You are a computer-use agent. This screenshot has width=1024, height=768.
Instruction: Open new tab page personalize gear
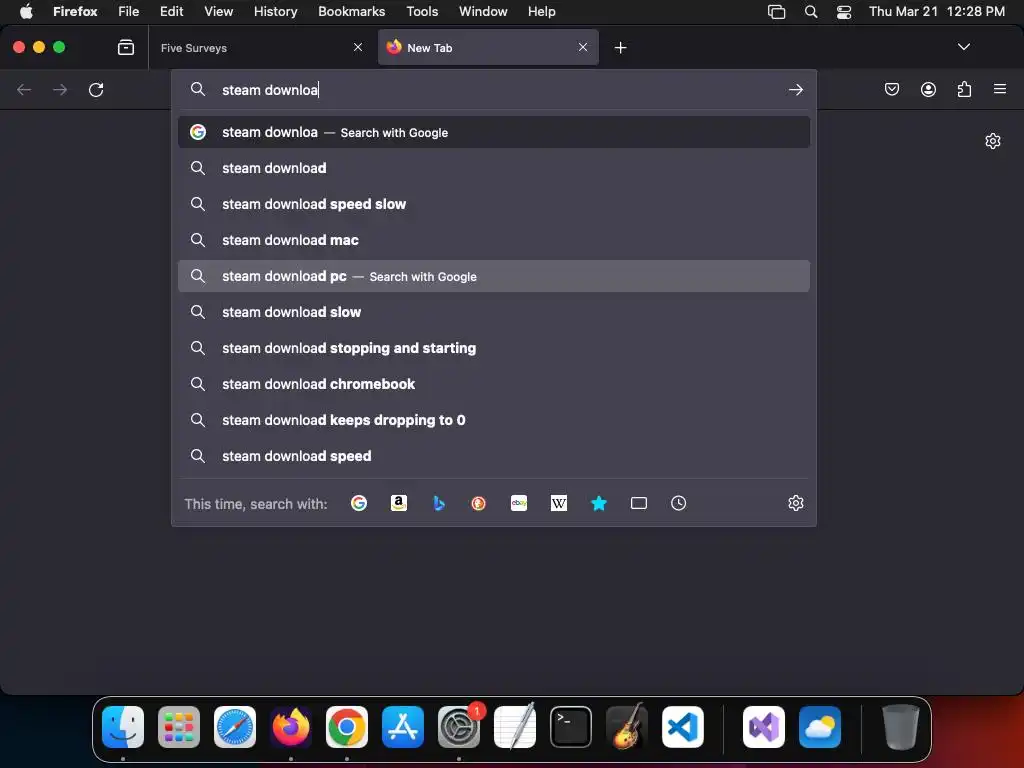[x=993, y=141]
